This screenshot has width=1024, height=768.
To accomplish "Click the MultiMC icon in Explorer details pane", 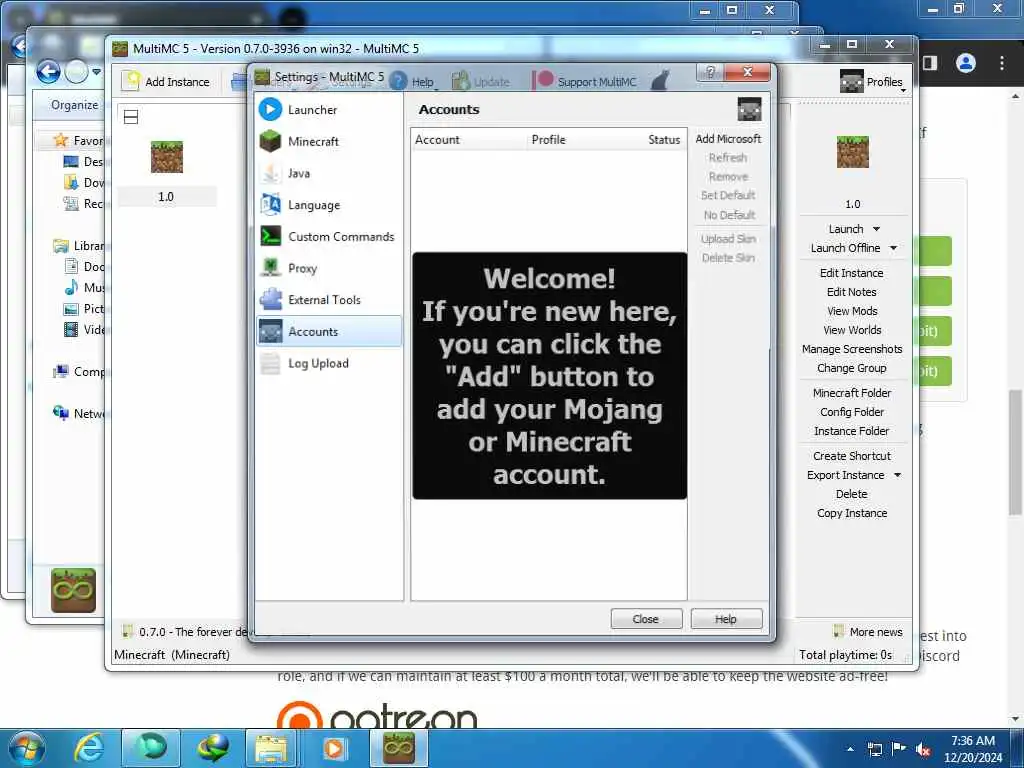I will tap(73, 590).
